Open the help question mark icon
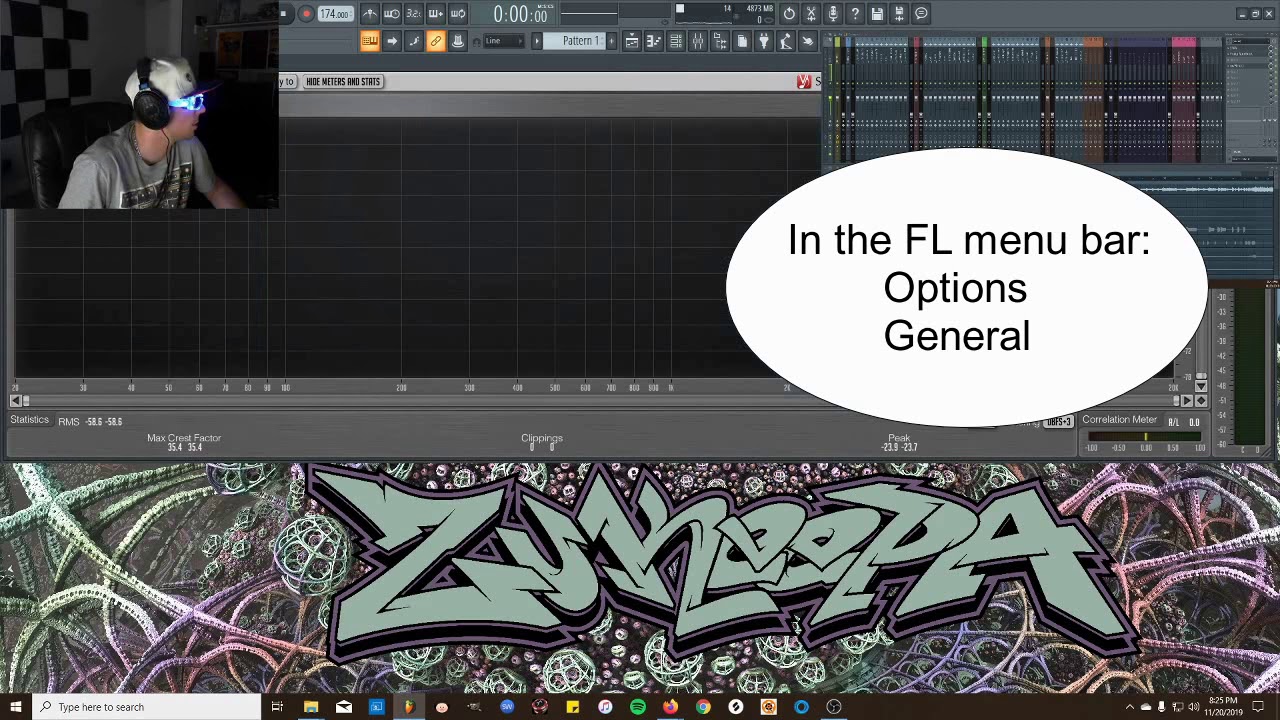This screenshot has width=1280, height=720. (x=855, y=14)
